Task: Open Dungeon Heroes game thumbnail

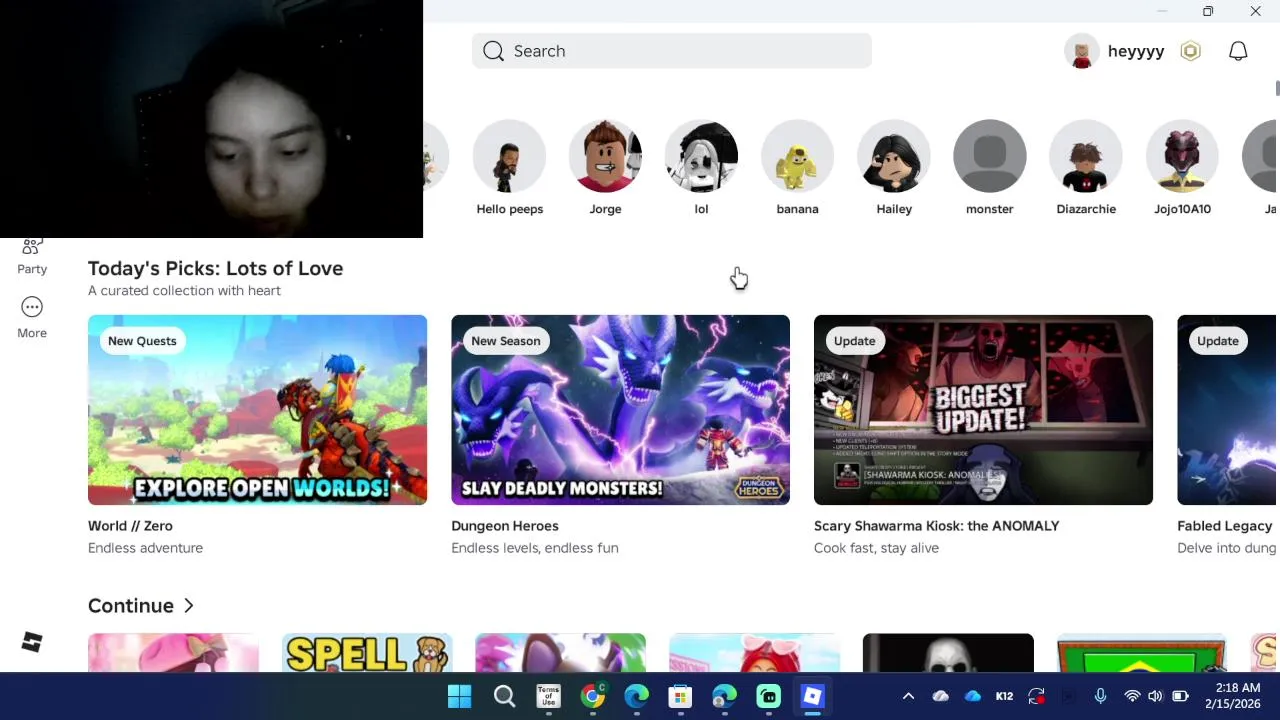Action: coord(620,410)
